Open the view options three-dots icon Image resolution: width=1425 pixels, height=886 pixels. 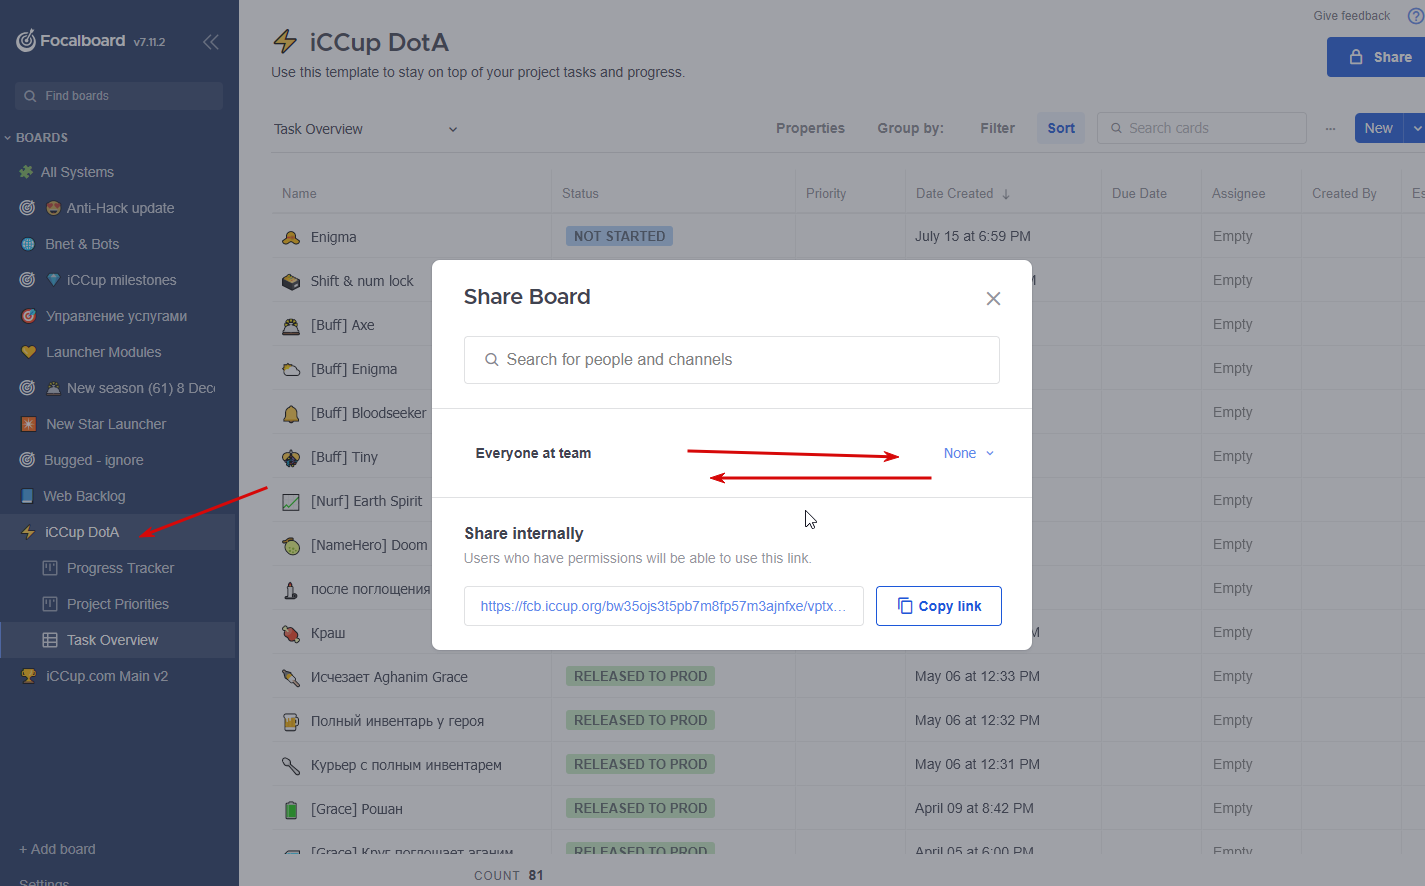click(1330, 129)
